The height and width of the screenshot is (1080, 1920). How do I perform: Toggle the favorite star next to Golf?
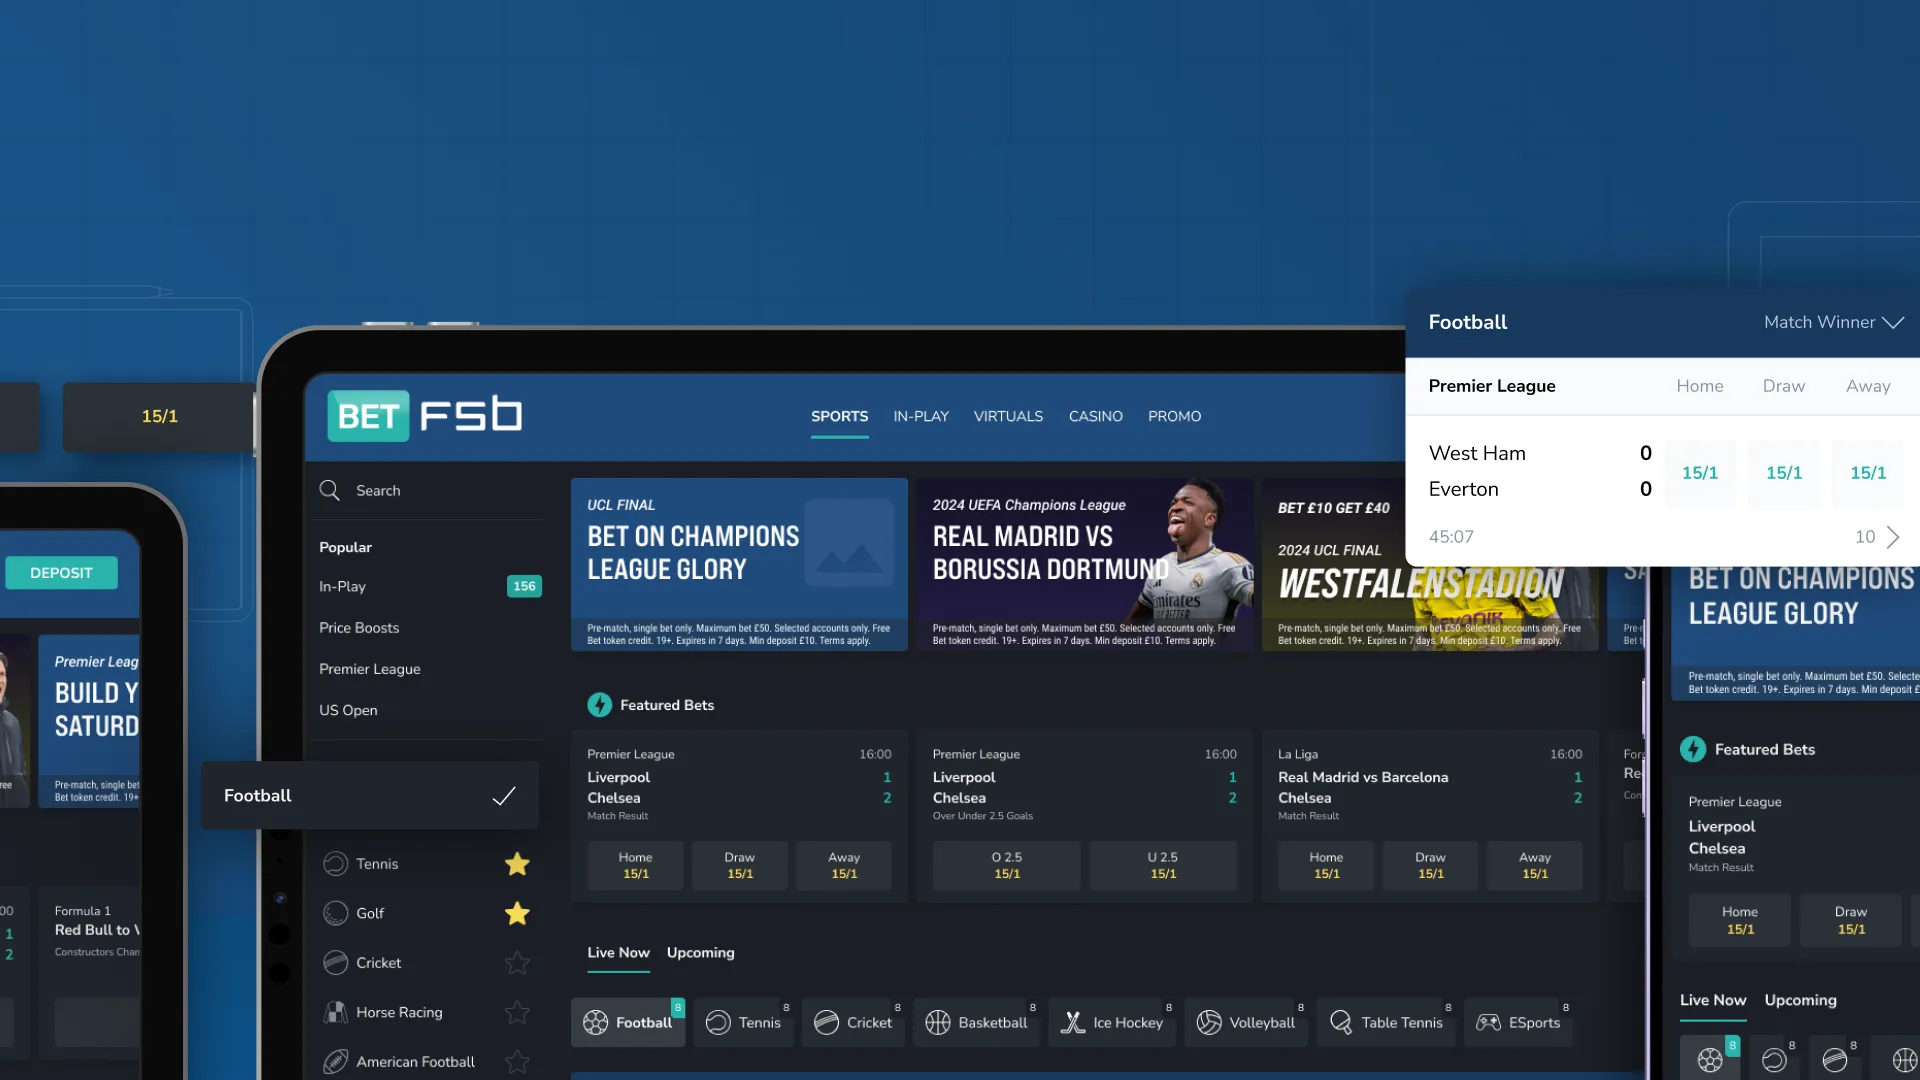[517, 913]
